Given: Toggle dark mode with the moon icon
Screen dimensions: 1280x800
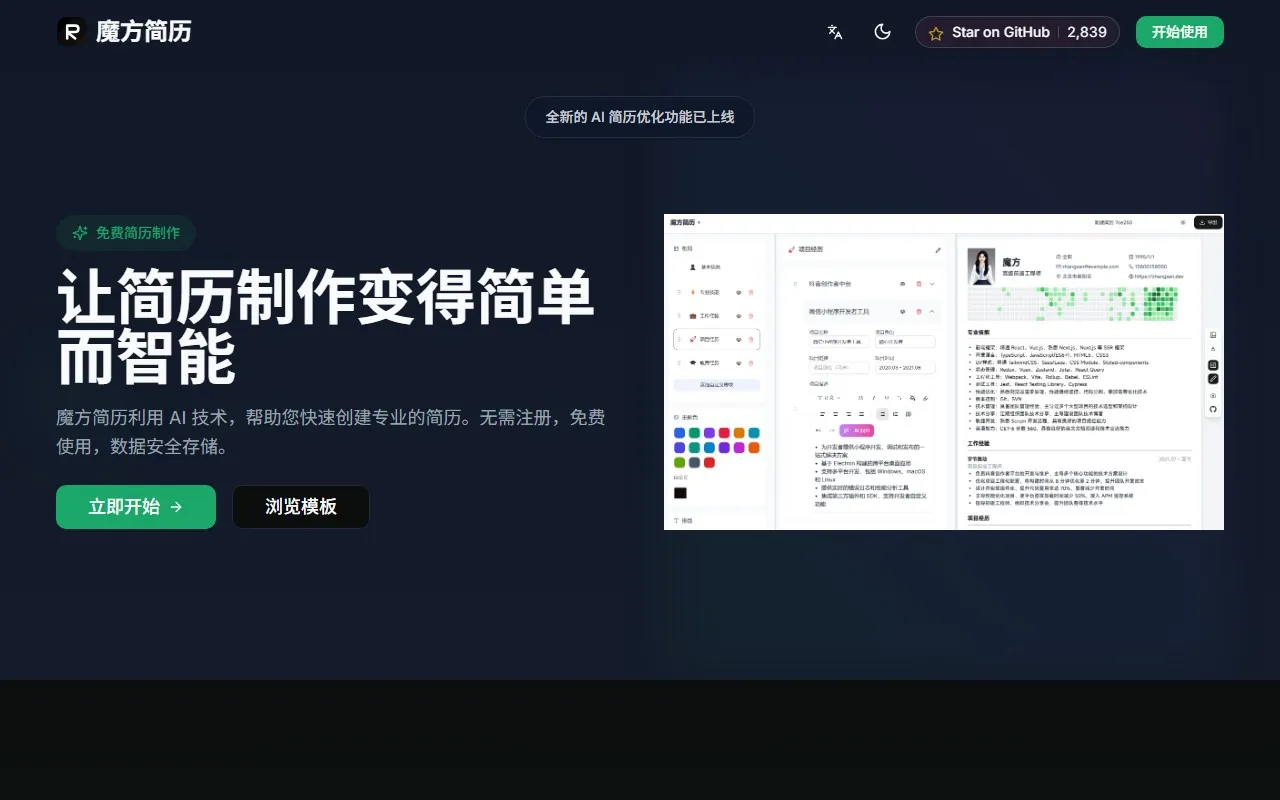Looking at the screenshot, I should pos(882,32).
